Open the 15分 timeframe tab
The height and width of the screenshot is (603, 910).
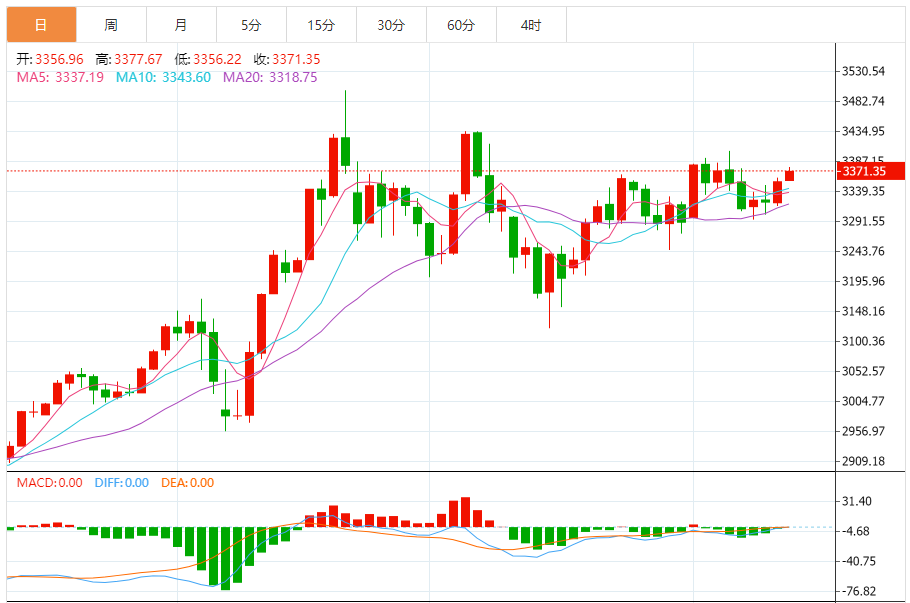(x=321, y=25)
